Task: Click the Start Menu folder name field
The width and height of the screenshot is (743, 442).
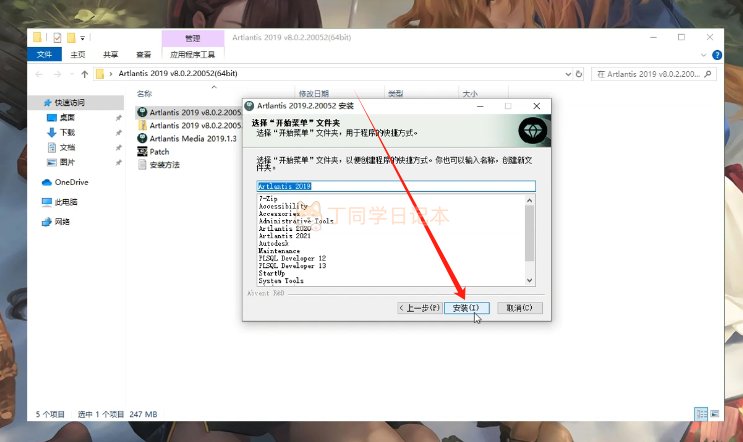Action: point(396,186)
